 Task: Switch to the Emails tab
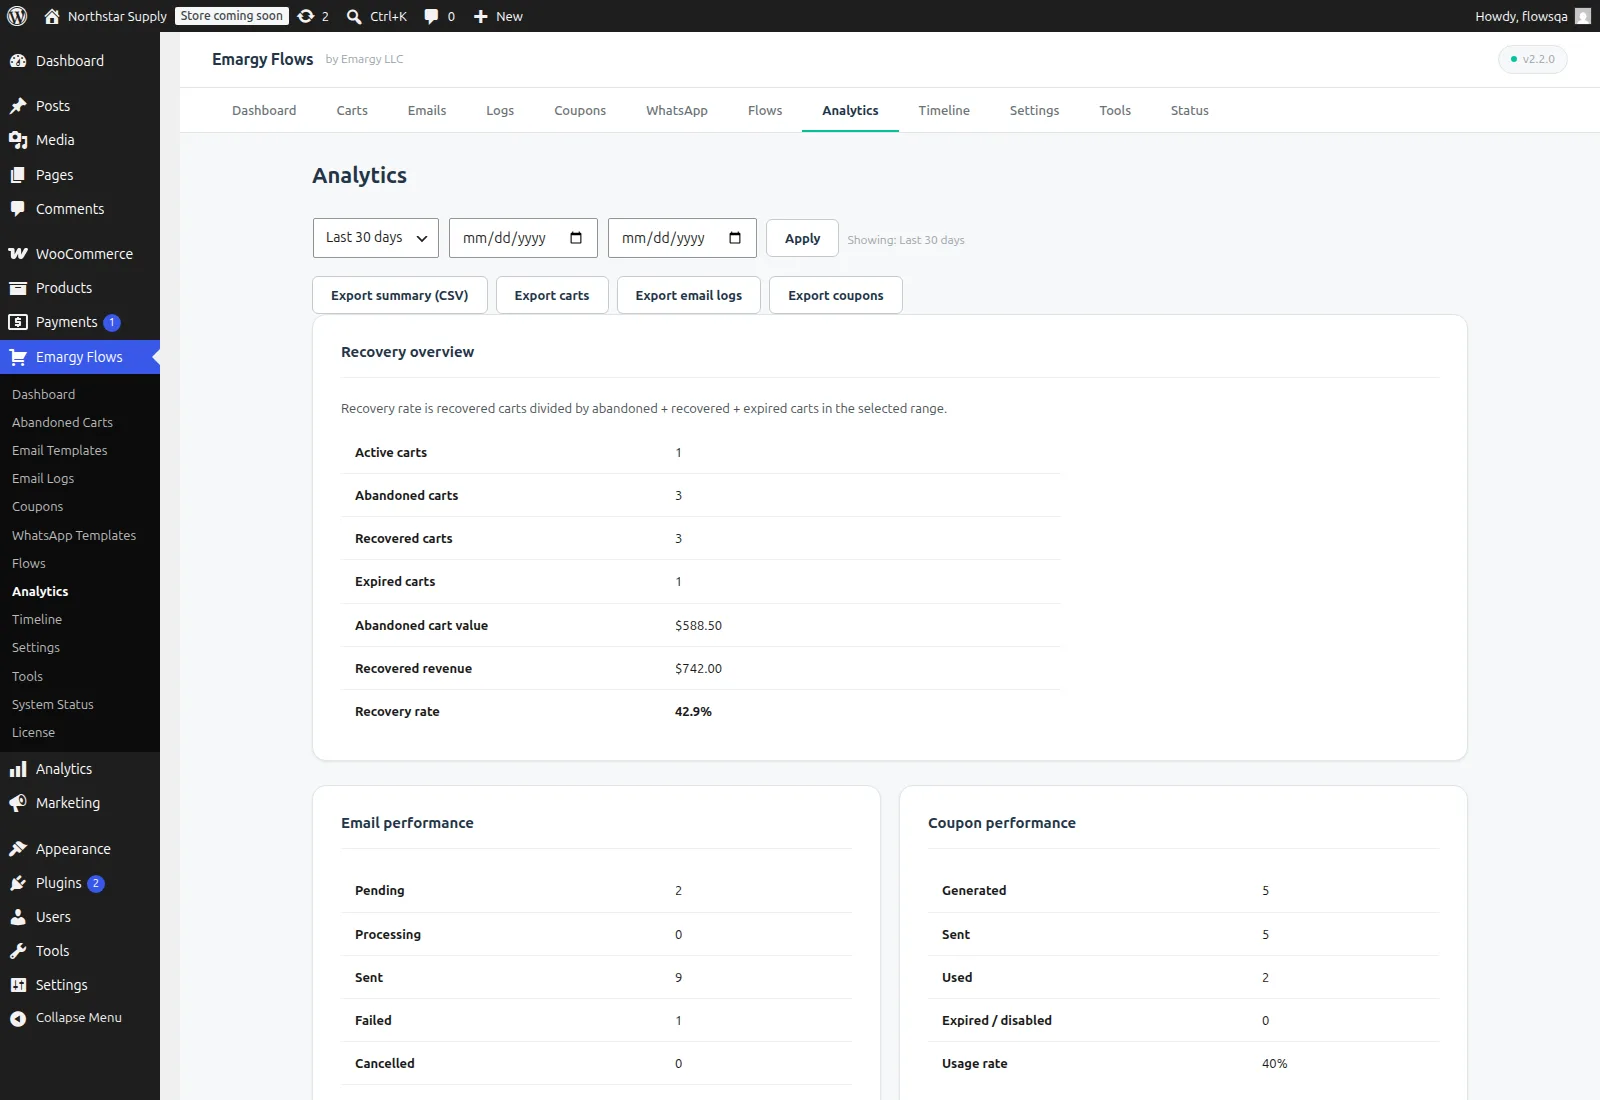tap(427, 111)
